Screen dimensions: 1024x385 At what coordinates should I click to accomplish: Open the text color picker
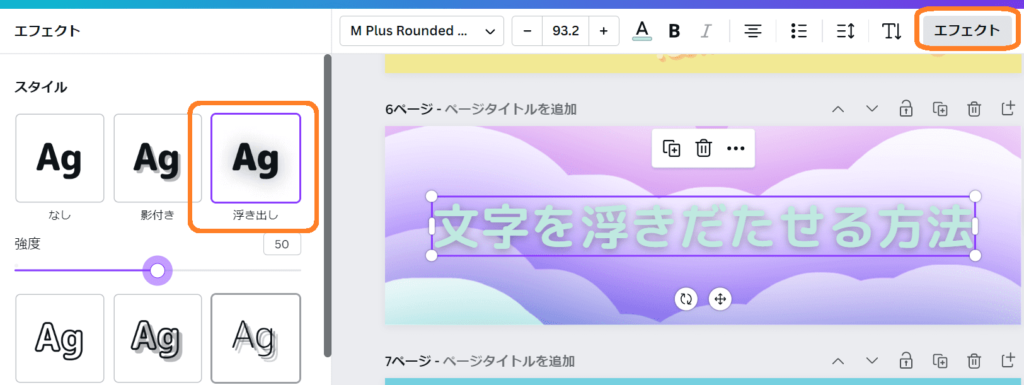coord(643,31)
